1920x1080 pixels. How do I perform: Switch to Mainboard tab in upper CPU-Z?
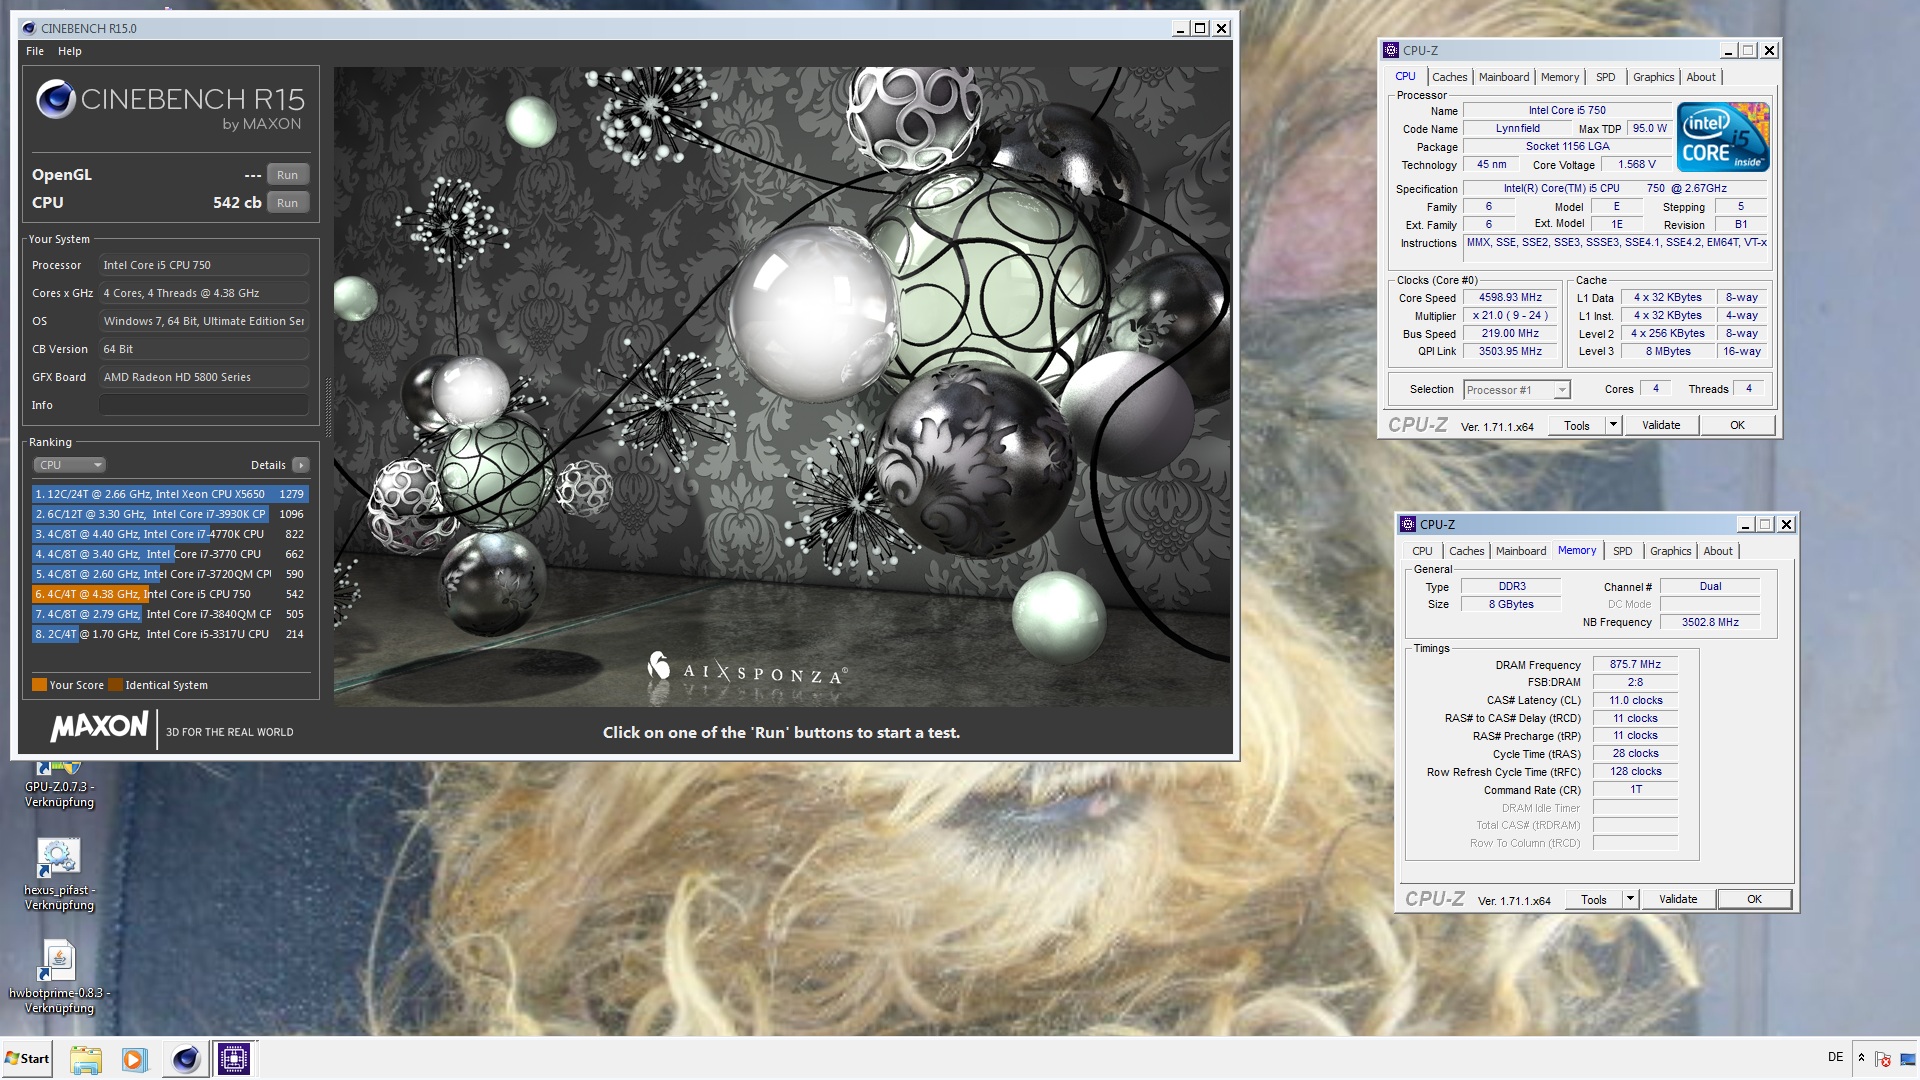click(x=1504, y=77)
